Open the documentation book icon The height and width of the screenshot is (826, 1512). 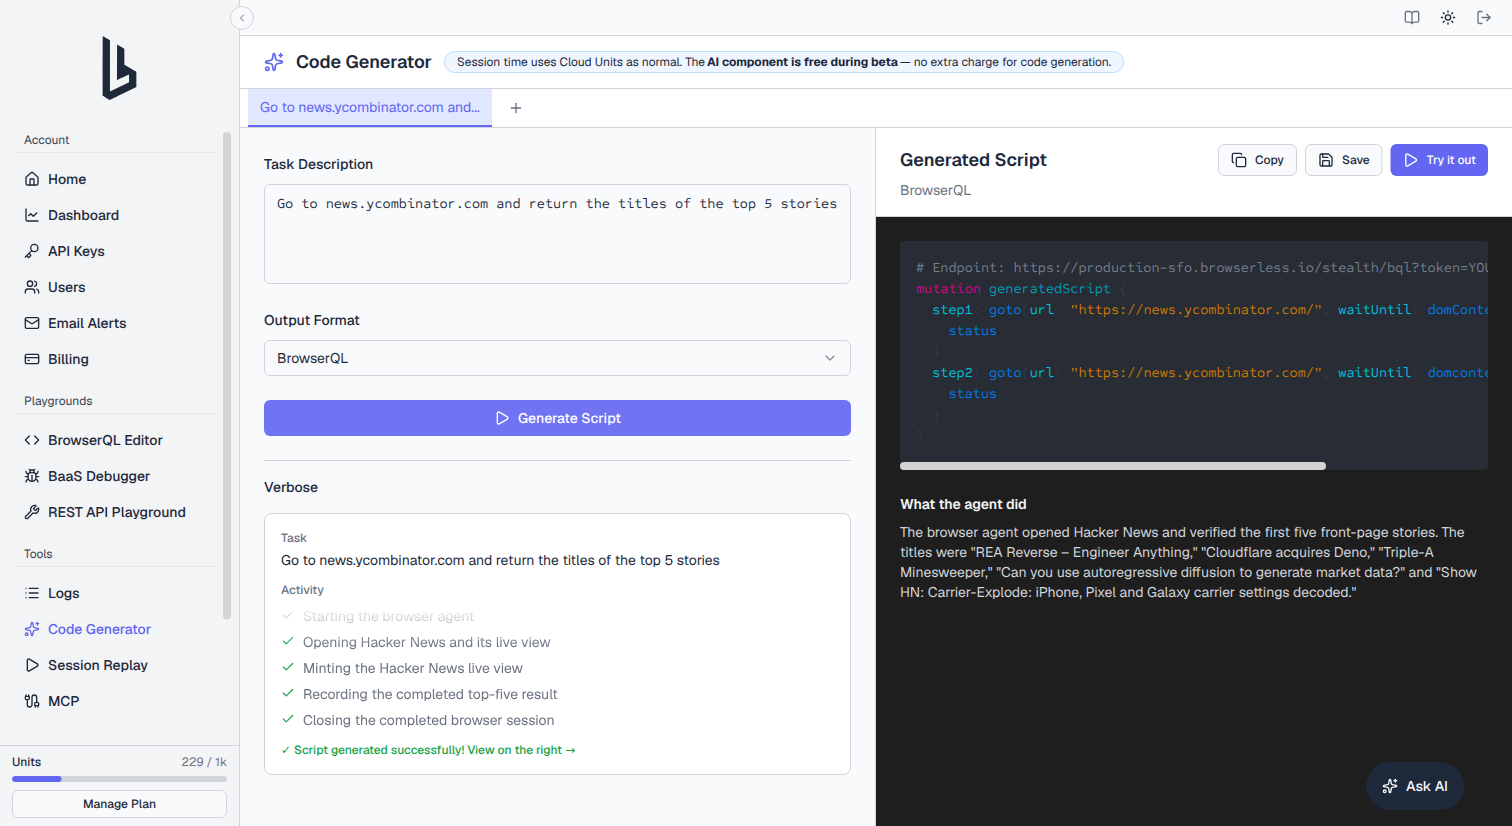1412,18
